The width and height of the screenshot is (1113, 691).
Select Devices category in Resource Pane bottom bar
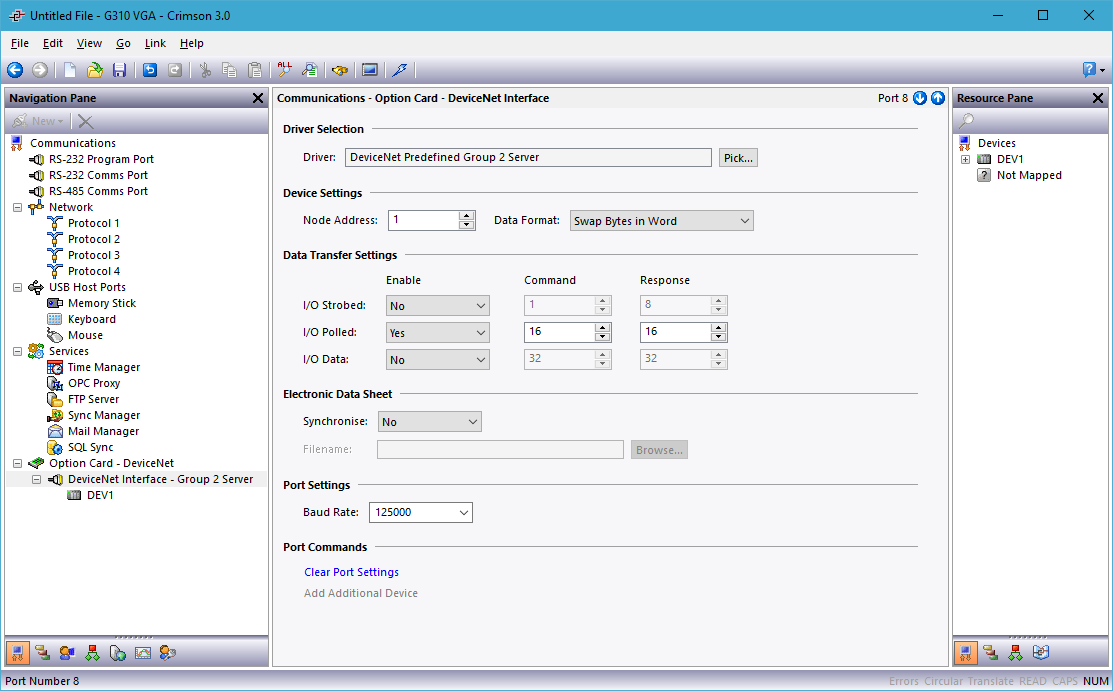pos(965,652)
